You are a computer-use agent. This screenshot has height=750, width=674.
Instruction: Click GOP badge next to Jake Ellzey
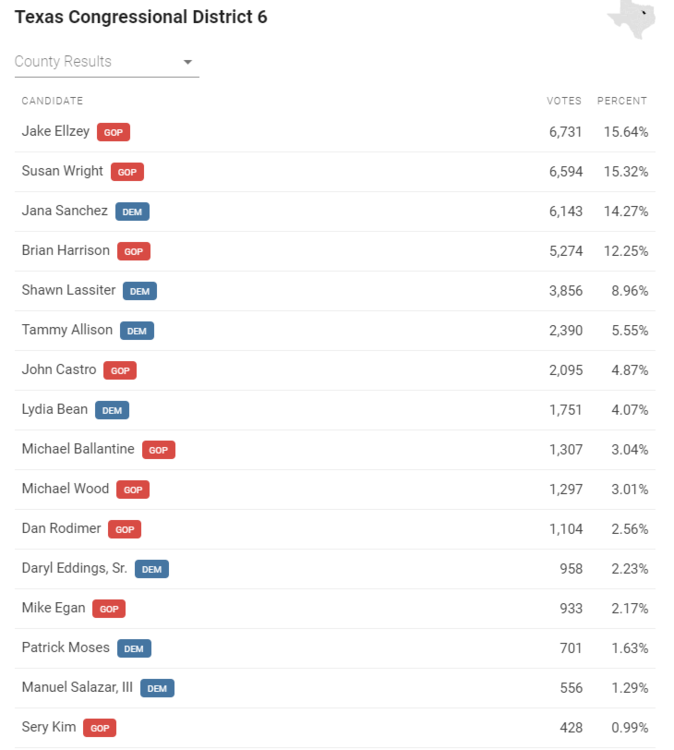(113, 132)
